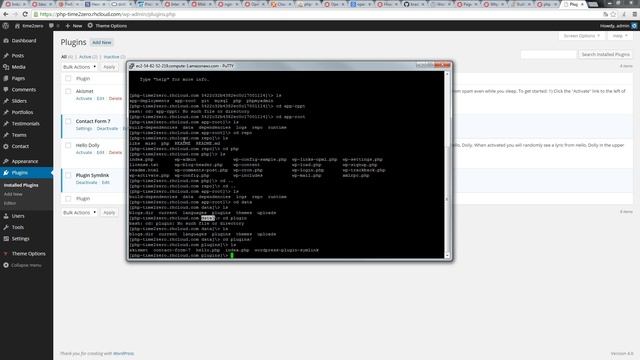Open Testimonials in the sidebar
Image resolution: width=640 pixels, height=360 pixels.
coord(25,124)
